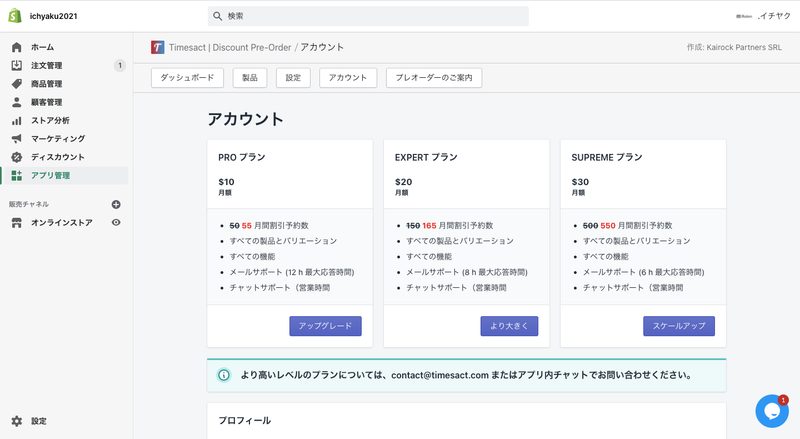Select ホーム in sidebar menu

[x=42, y=47]
